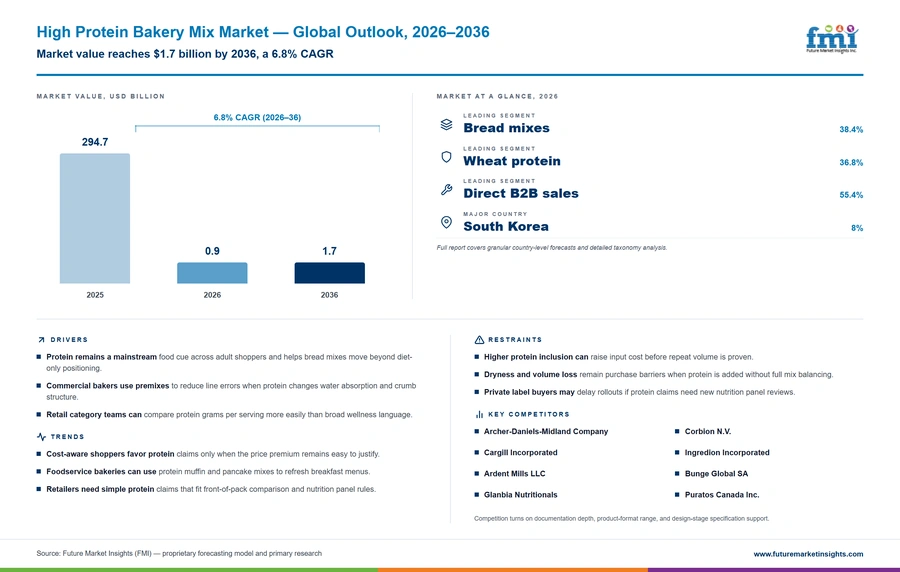The height and width of the screenshot is (572, 900).
Task: Click the Market Value, USD Billion heading
Action: [100, 96]
